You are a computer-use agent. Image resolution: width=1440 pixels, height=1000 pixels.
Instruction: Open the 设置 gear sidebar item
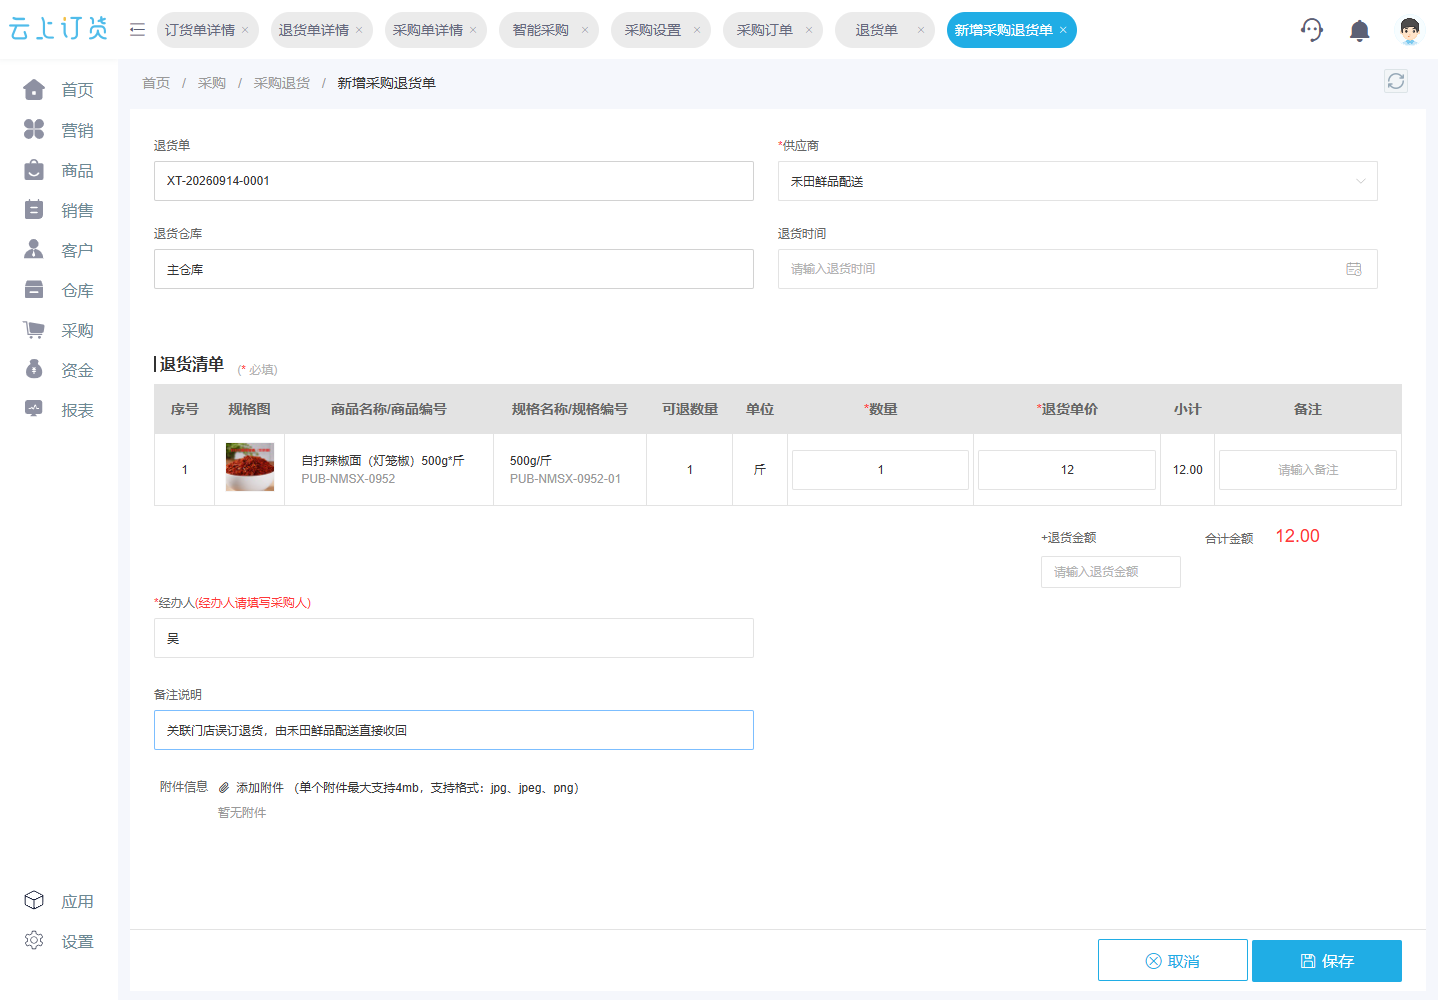(59, 941)
